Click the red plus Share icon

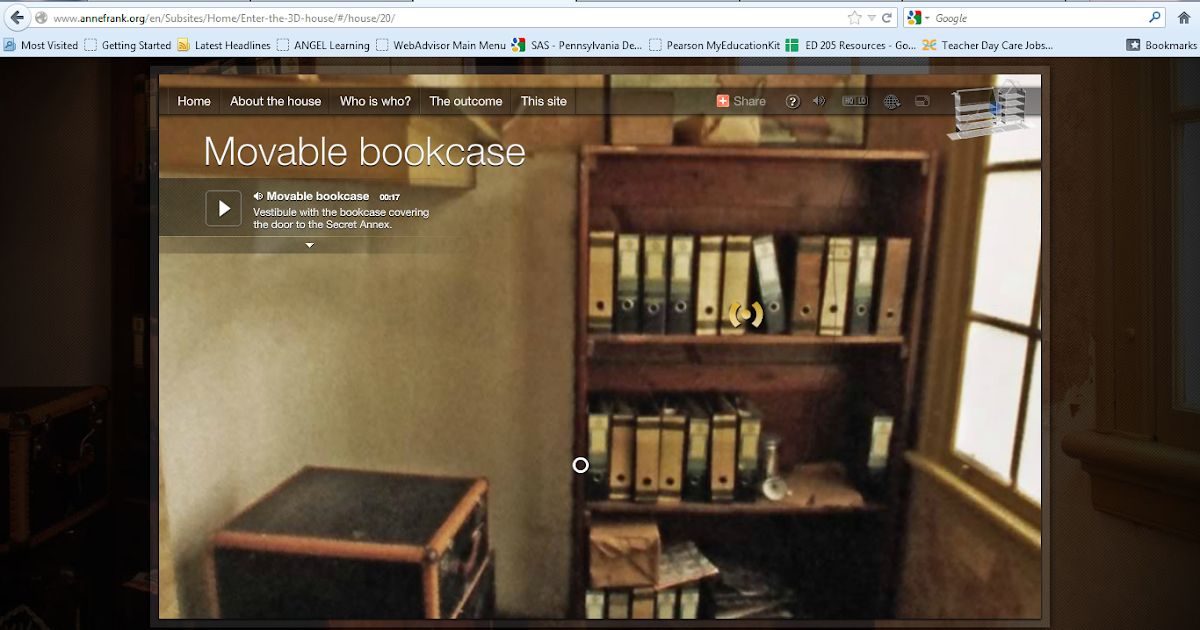tap(722, 101)
